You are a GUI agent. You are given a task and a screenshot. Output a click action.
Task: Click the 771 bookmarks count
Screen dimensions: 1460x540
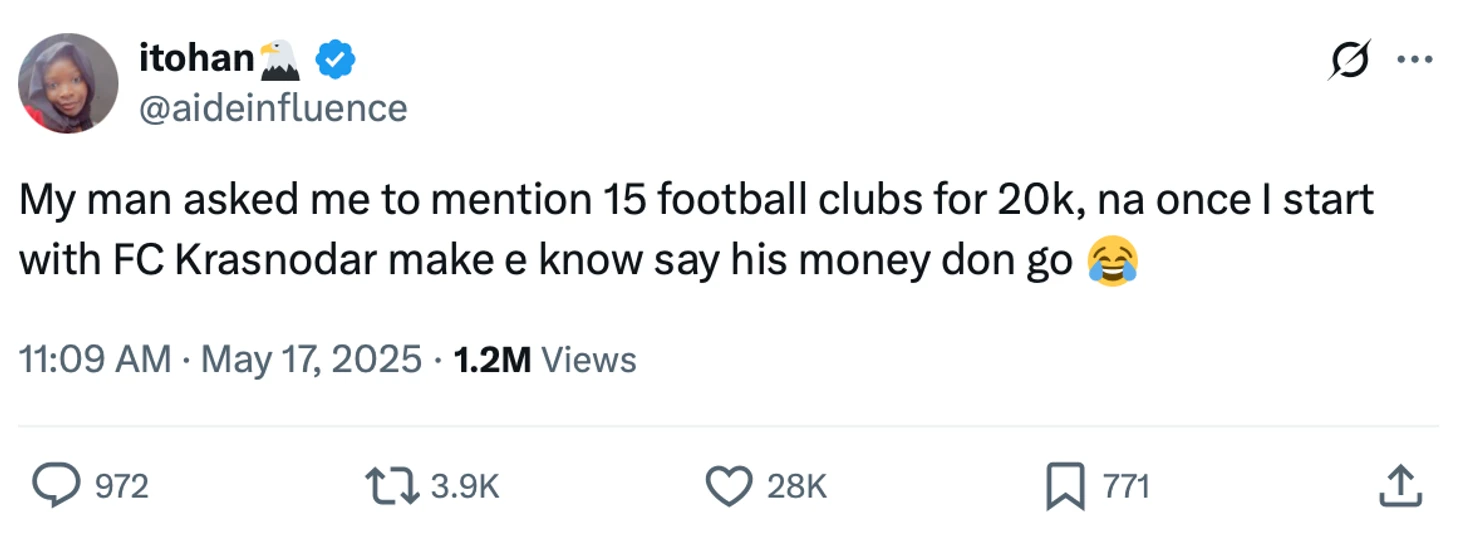click(1126, 487)
